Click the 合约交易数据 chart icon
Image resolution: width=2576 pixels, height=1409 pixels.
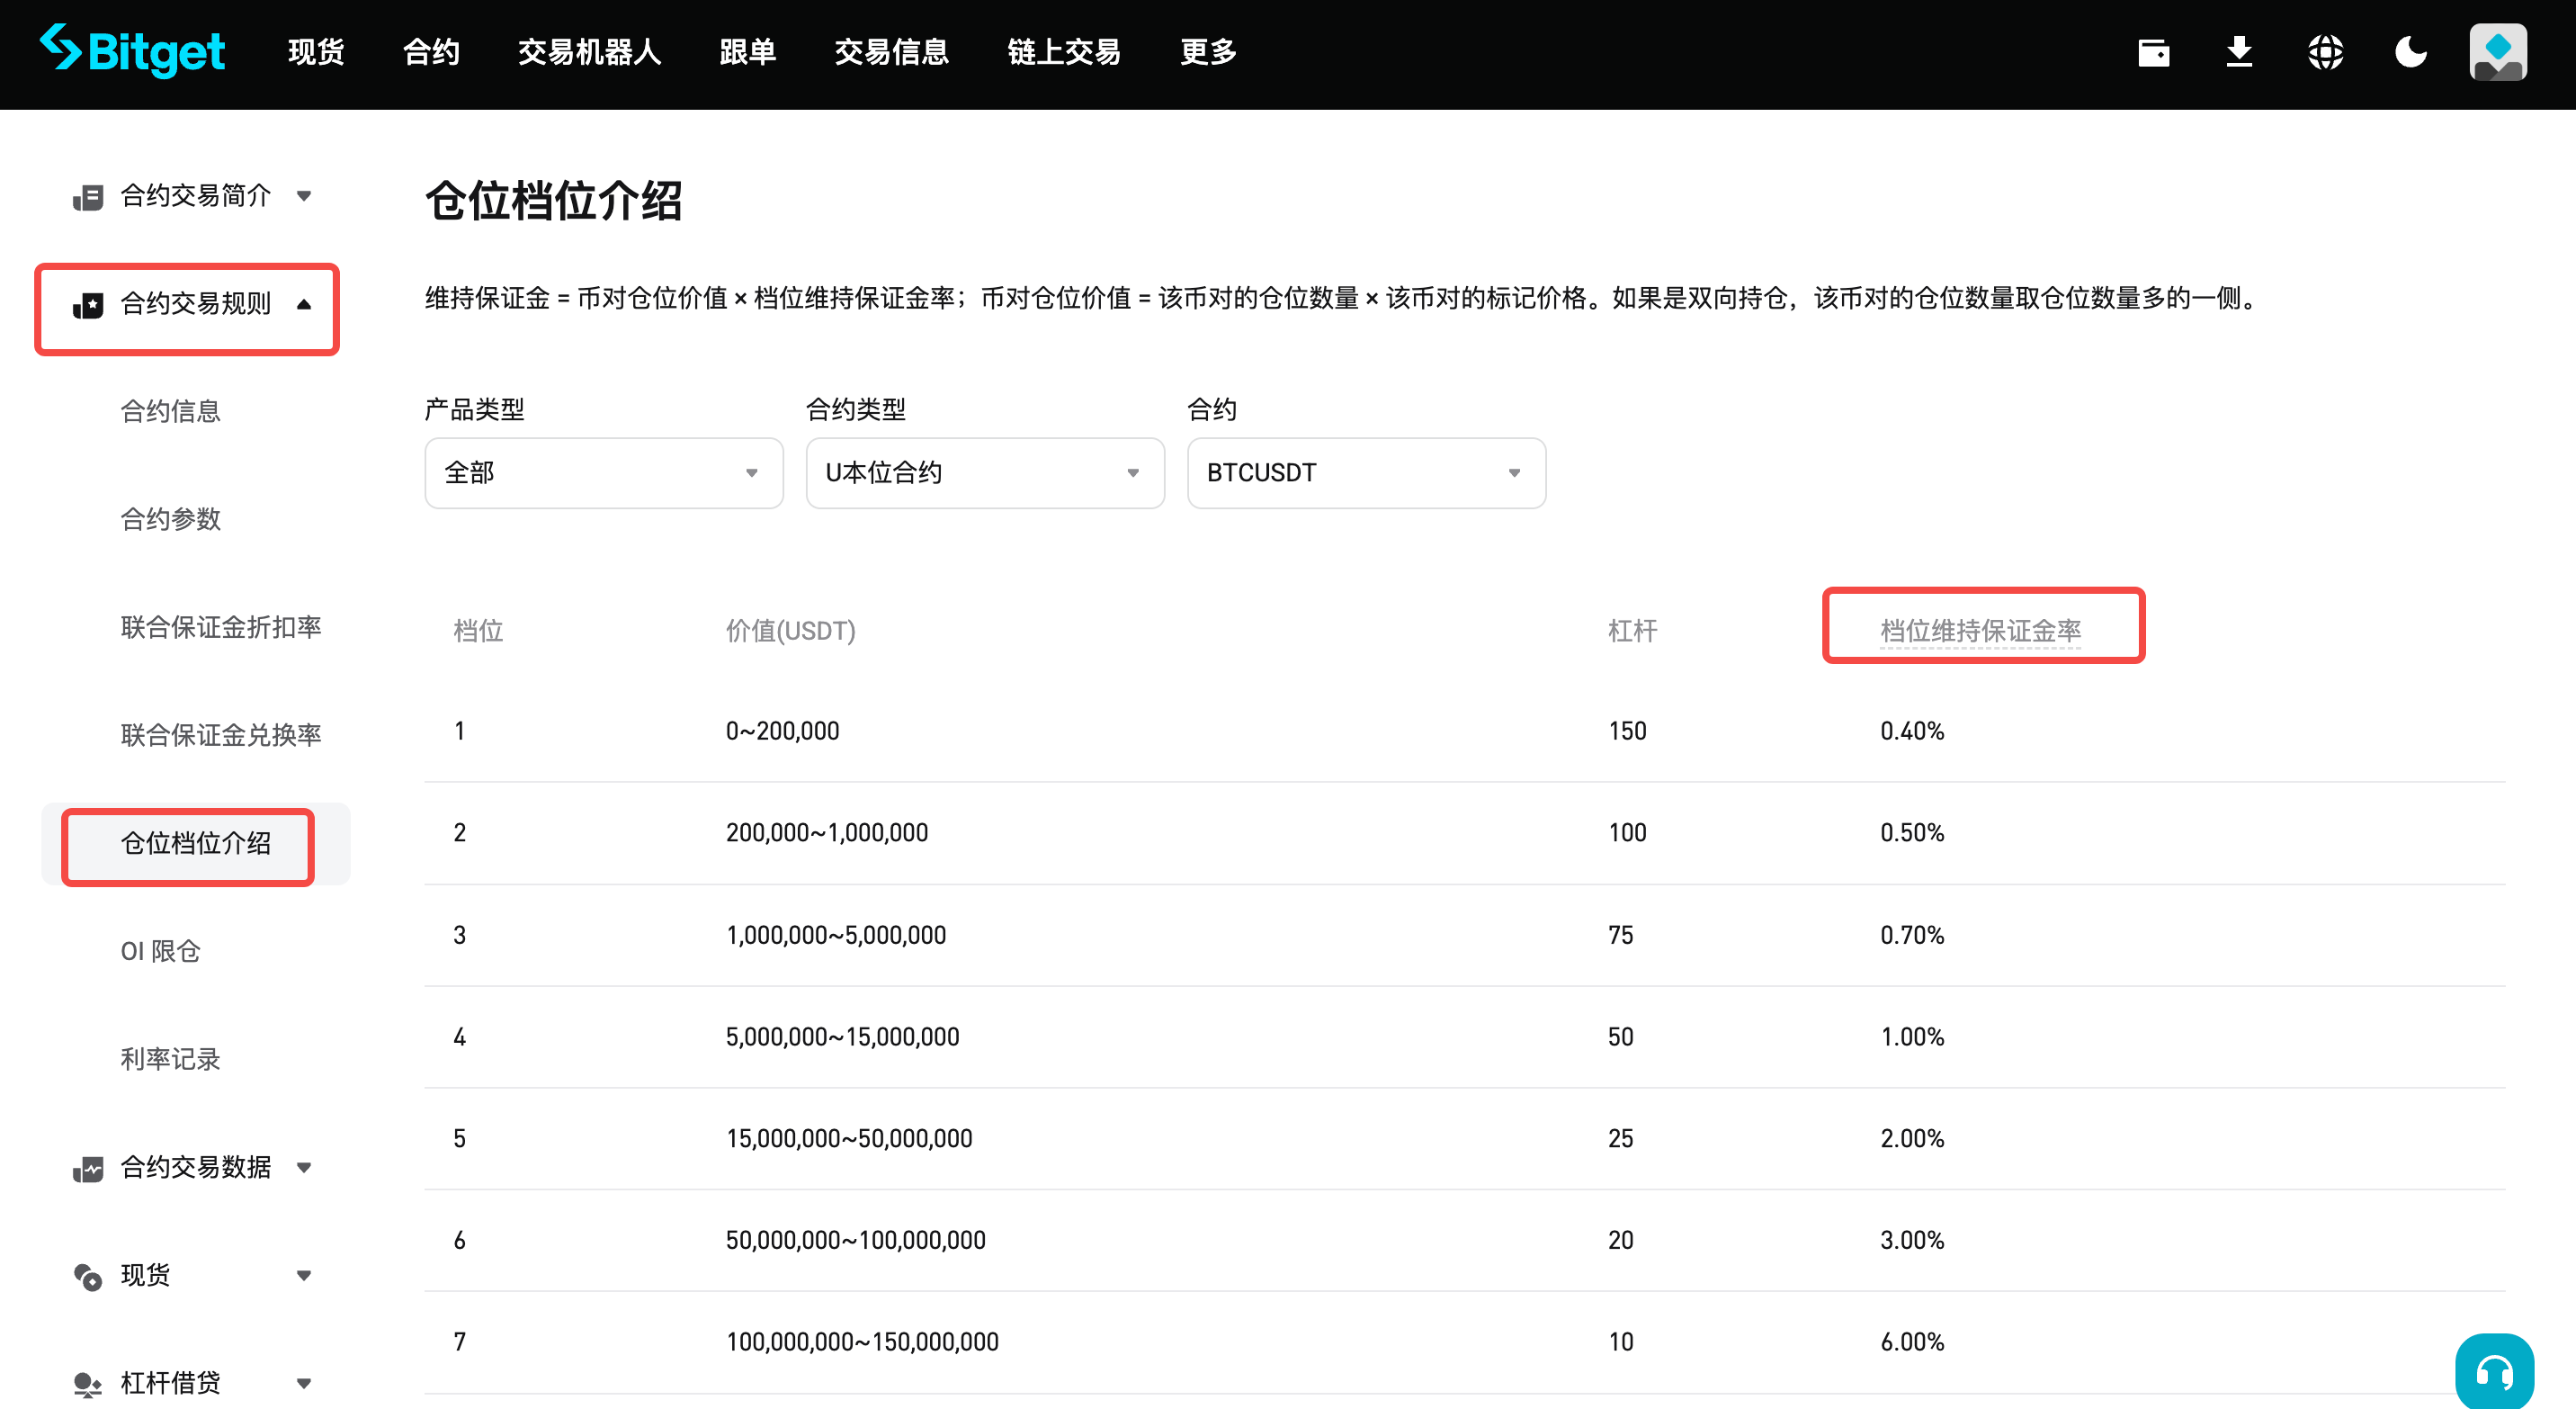pos(88,1168)
